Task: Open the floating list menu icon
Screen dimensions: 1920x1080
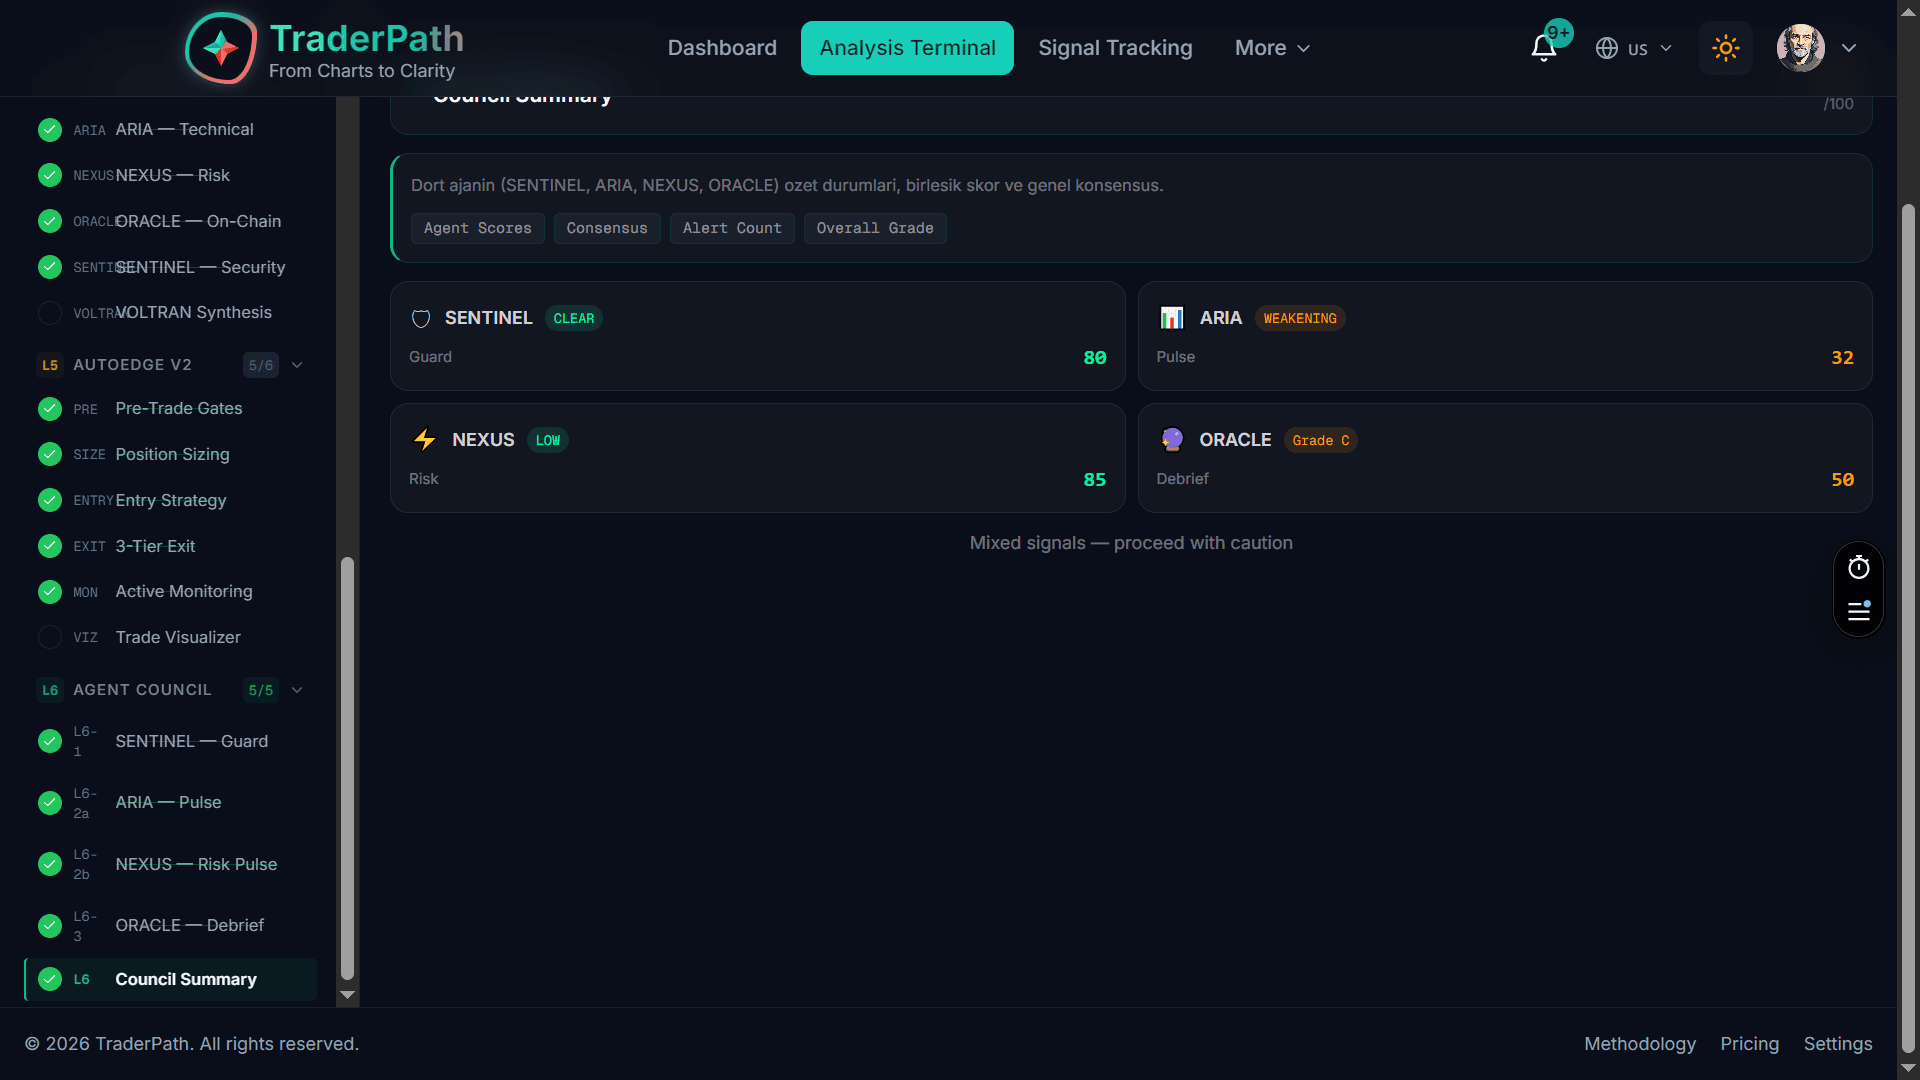Action: 1859,611
